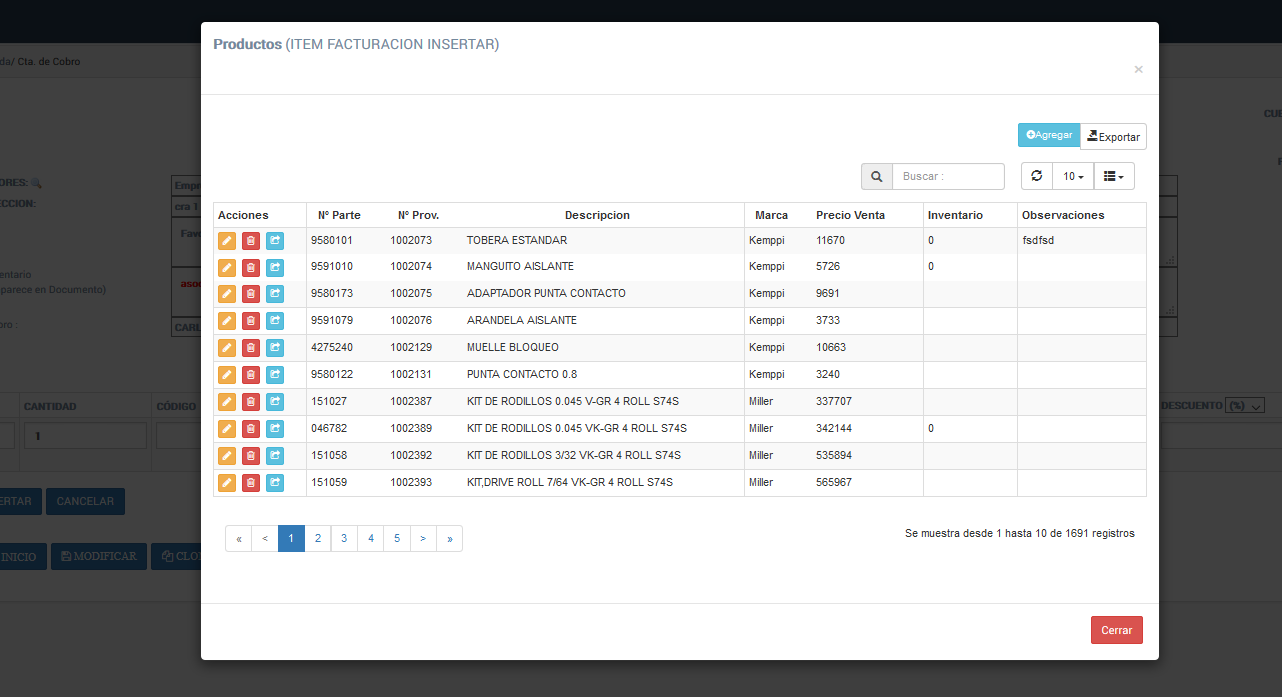Click edit pencil icon for TOBERA ESTANDAR row
This screenshot has height=697, width=1282.
click(227, 241)
